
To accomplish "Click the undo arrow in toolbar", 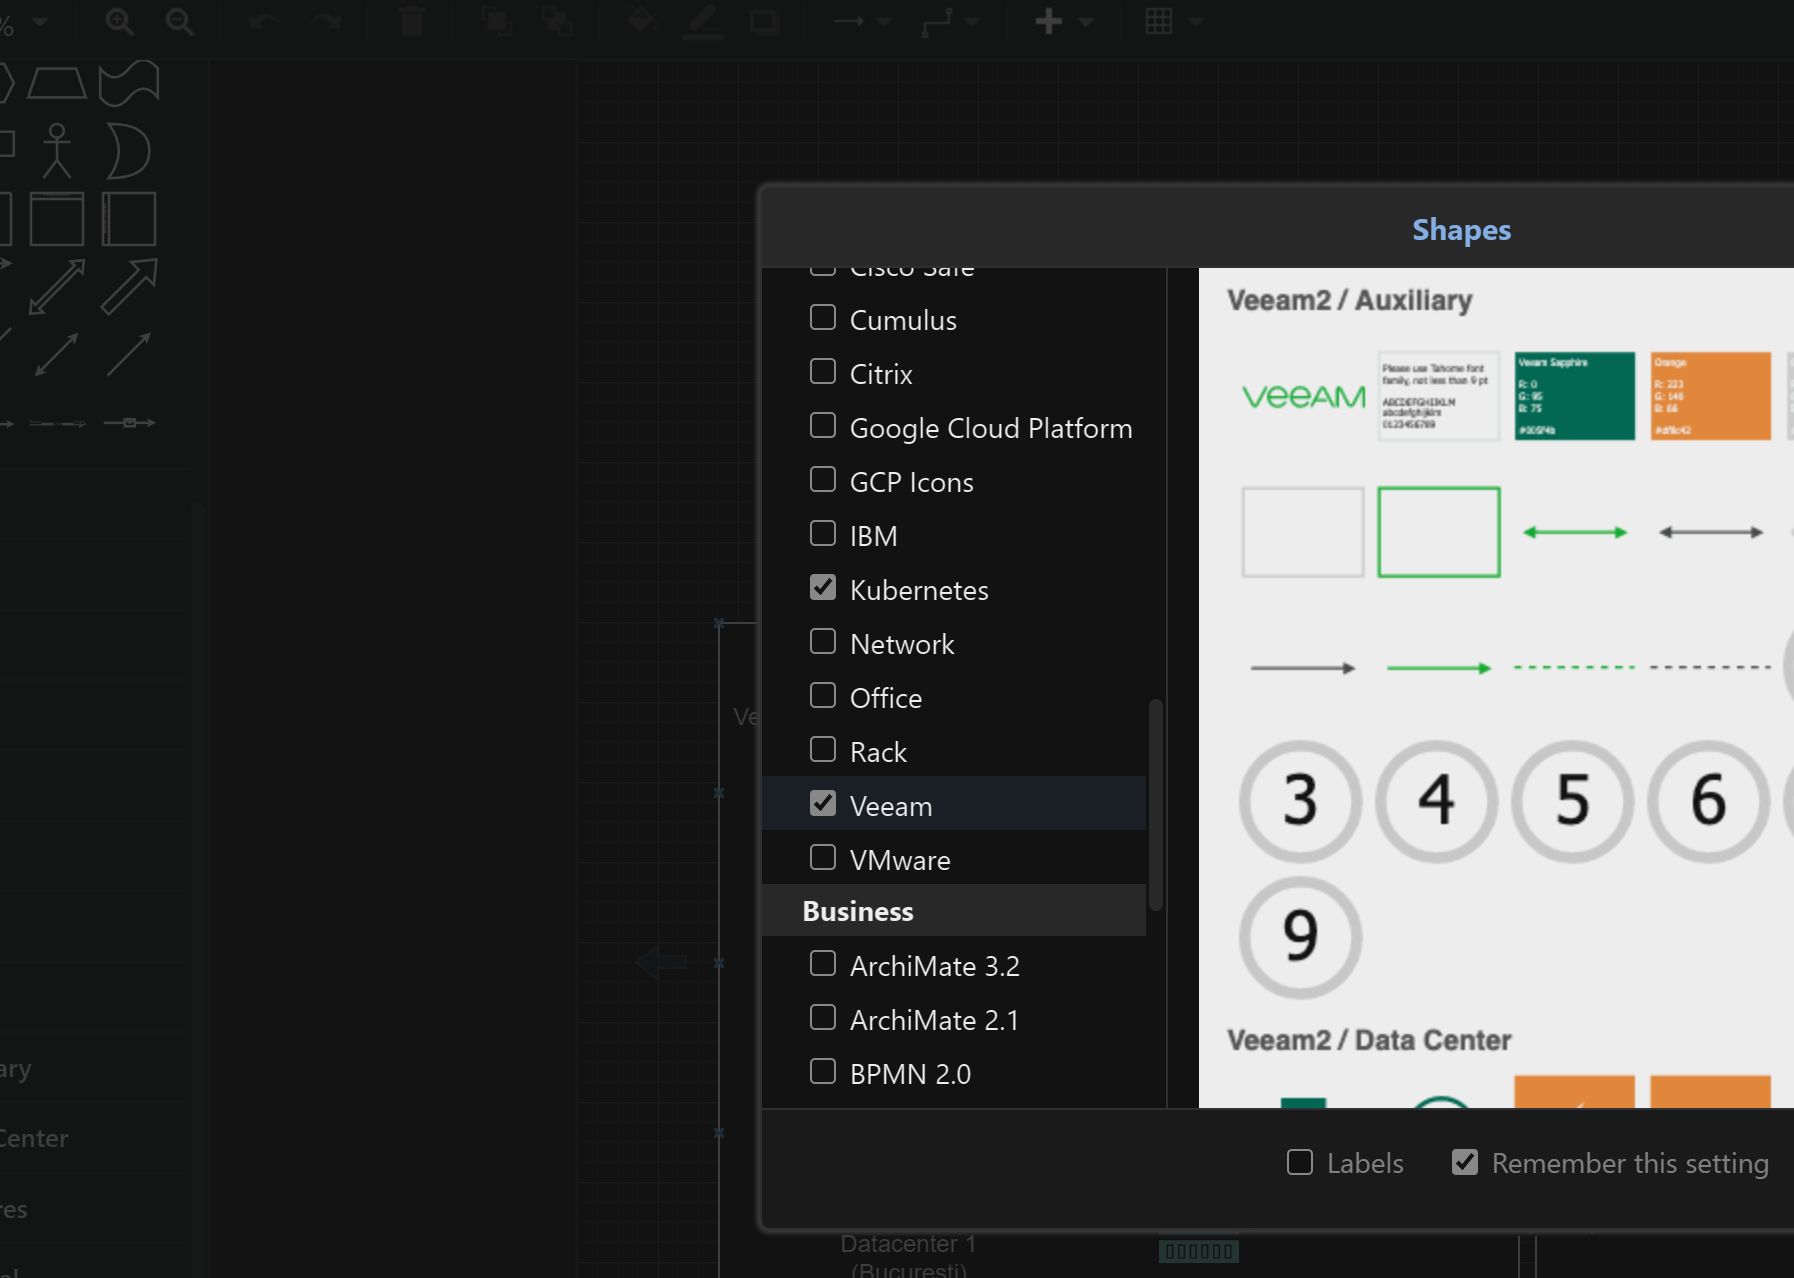I will coord(263,22).
